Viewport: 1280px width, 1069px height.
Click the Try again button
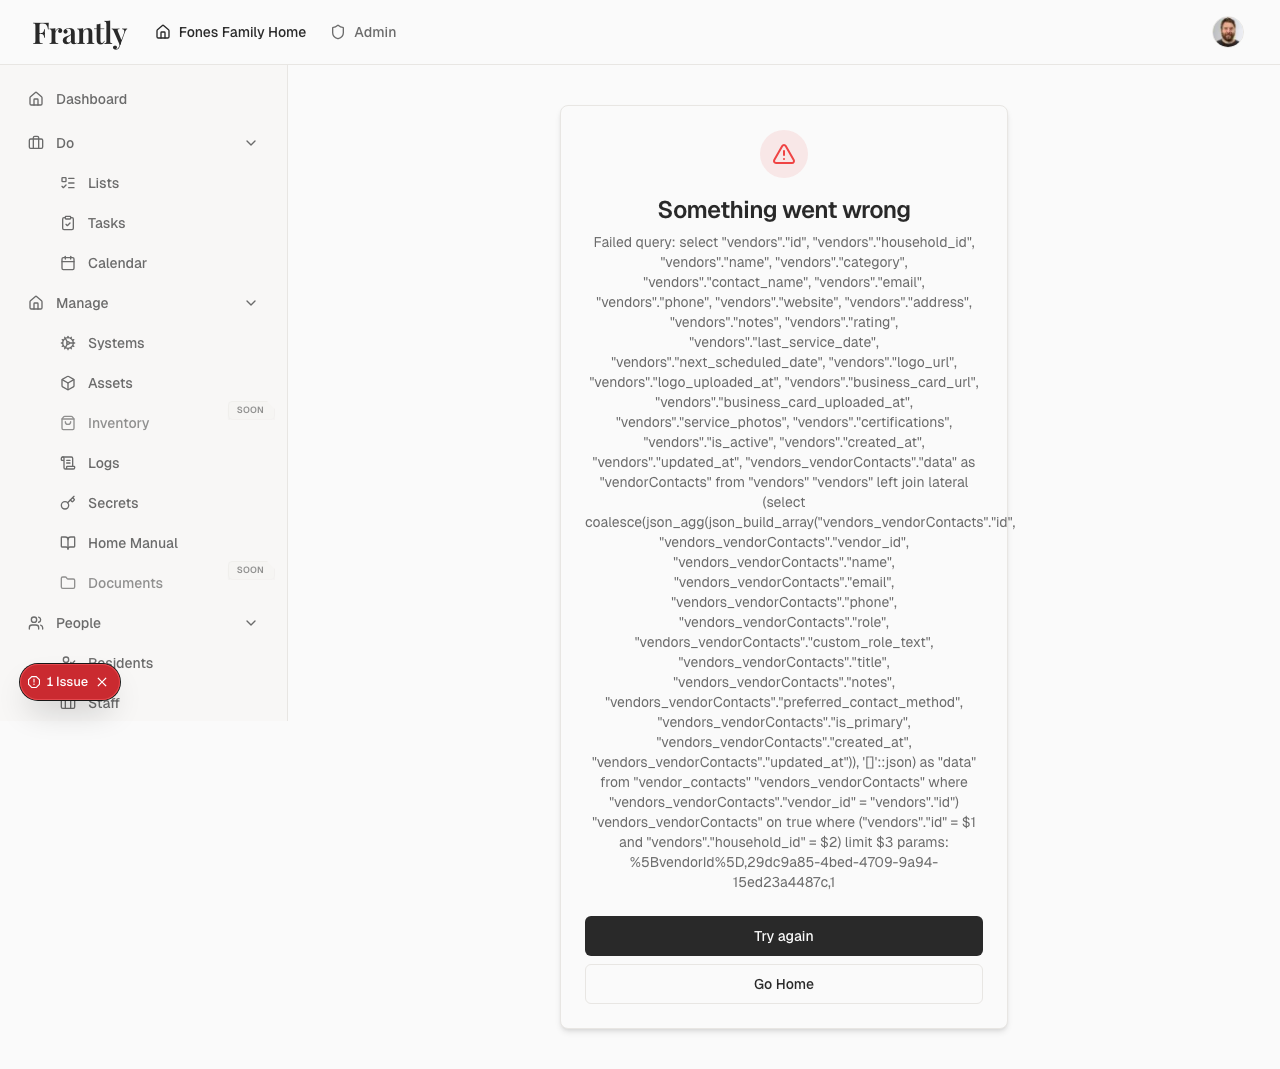click(x=783, y=936)
